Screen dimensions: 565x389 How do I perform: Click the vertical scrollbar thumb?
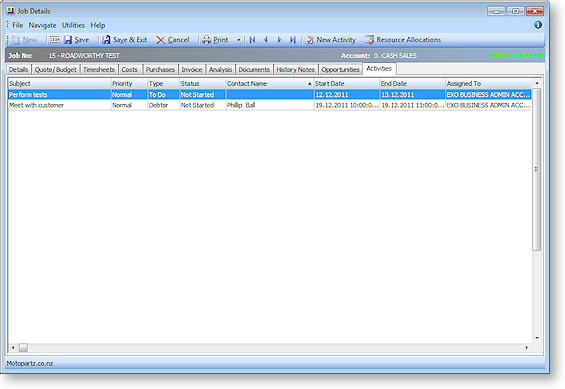537,169
